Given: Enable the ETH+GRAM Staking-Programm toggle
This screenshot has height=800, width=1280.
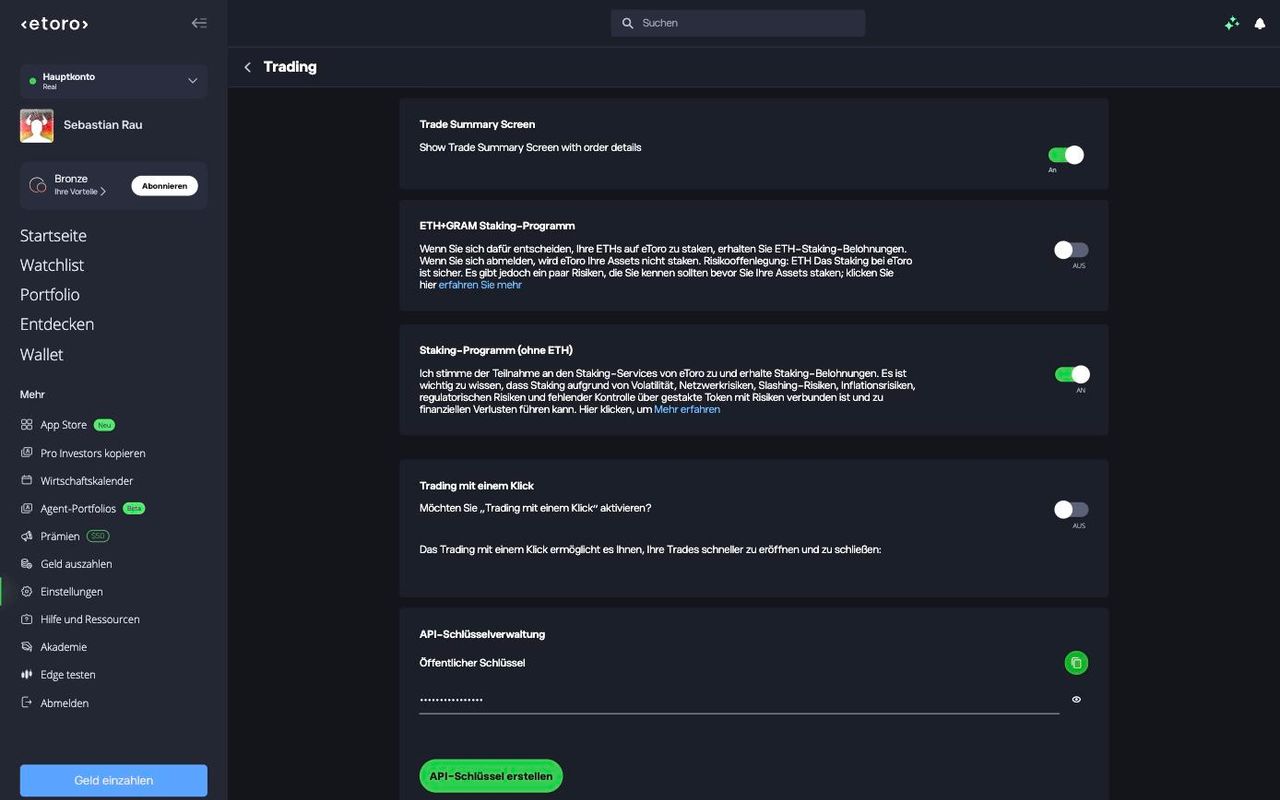Looking at the screenshot, I should [1071, 250].
